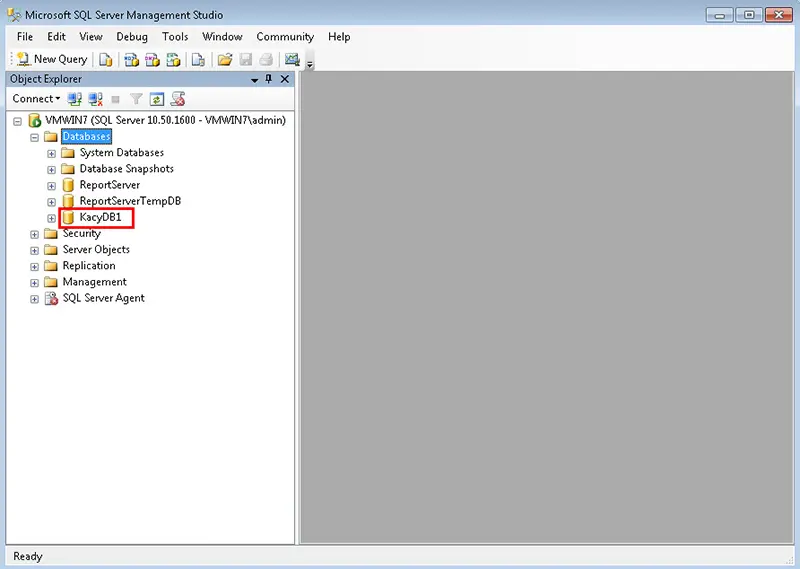Open the Debug menu
This screenshot has height=569, width=800.
pos(132,37)
